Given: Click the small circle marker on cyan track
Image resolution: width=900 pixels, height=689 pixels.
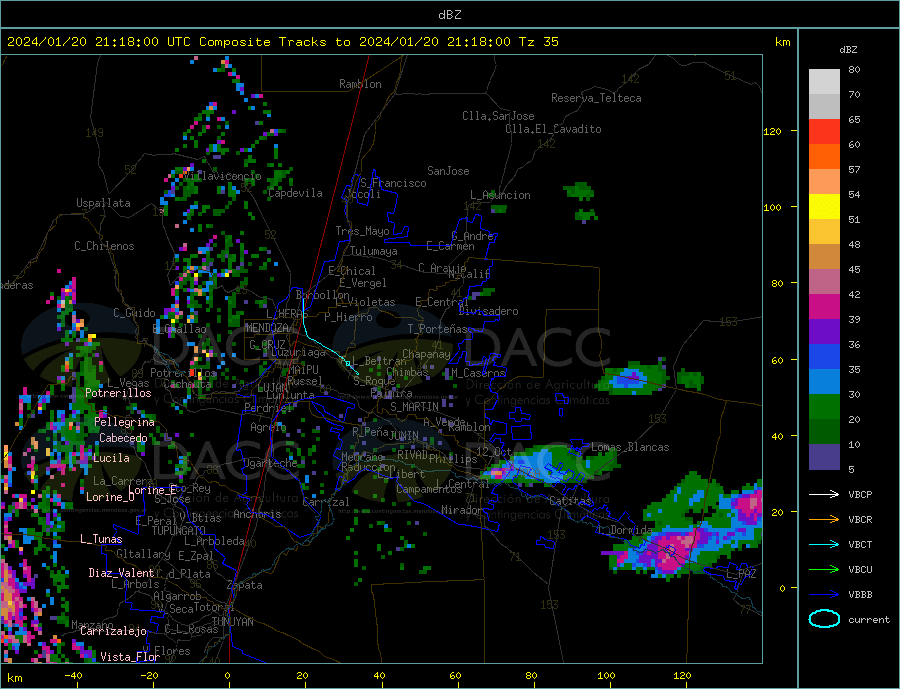Looking at the screenshot, I should [348, 363].
